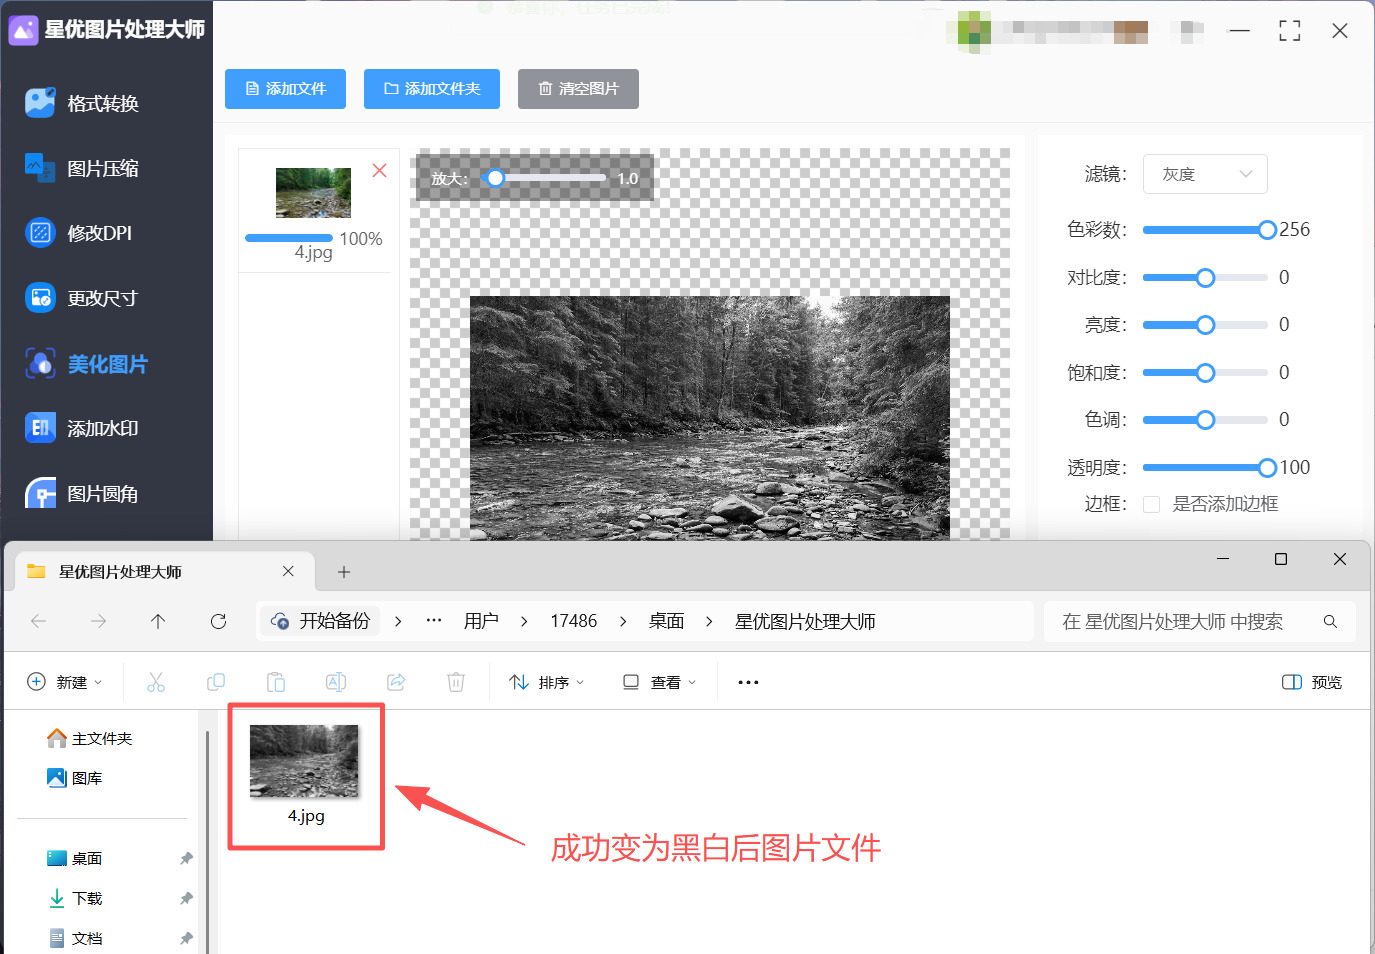Unpin 下载 using its pin icon
The height and width of the screenshot is (954, 1375).
coord(186,898)
